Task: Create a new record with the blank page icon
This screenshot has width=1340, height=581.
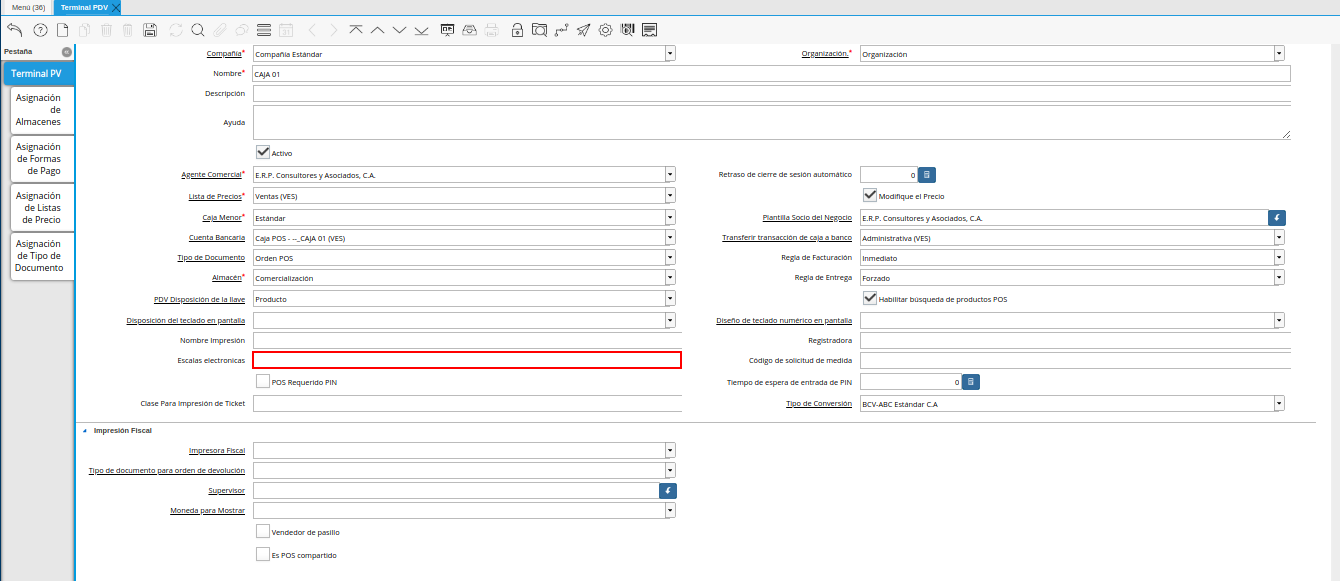Action: point(62,30)
